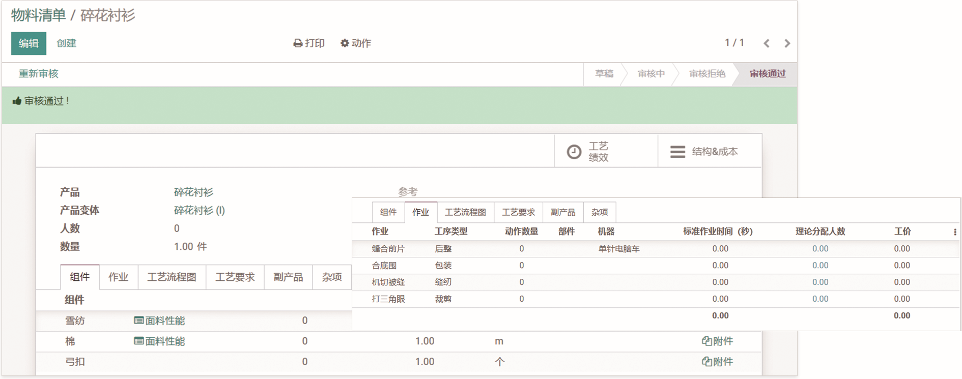Go to previous record arrow

766,44
